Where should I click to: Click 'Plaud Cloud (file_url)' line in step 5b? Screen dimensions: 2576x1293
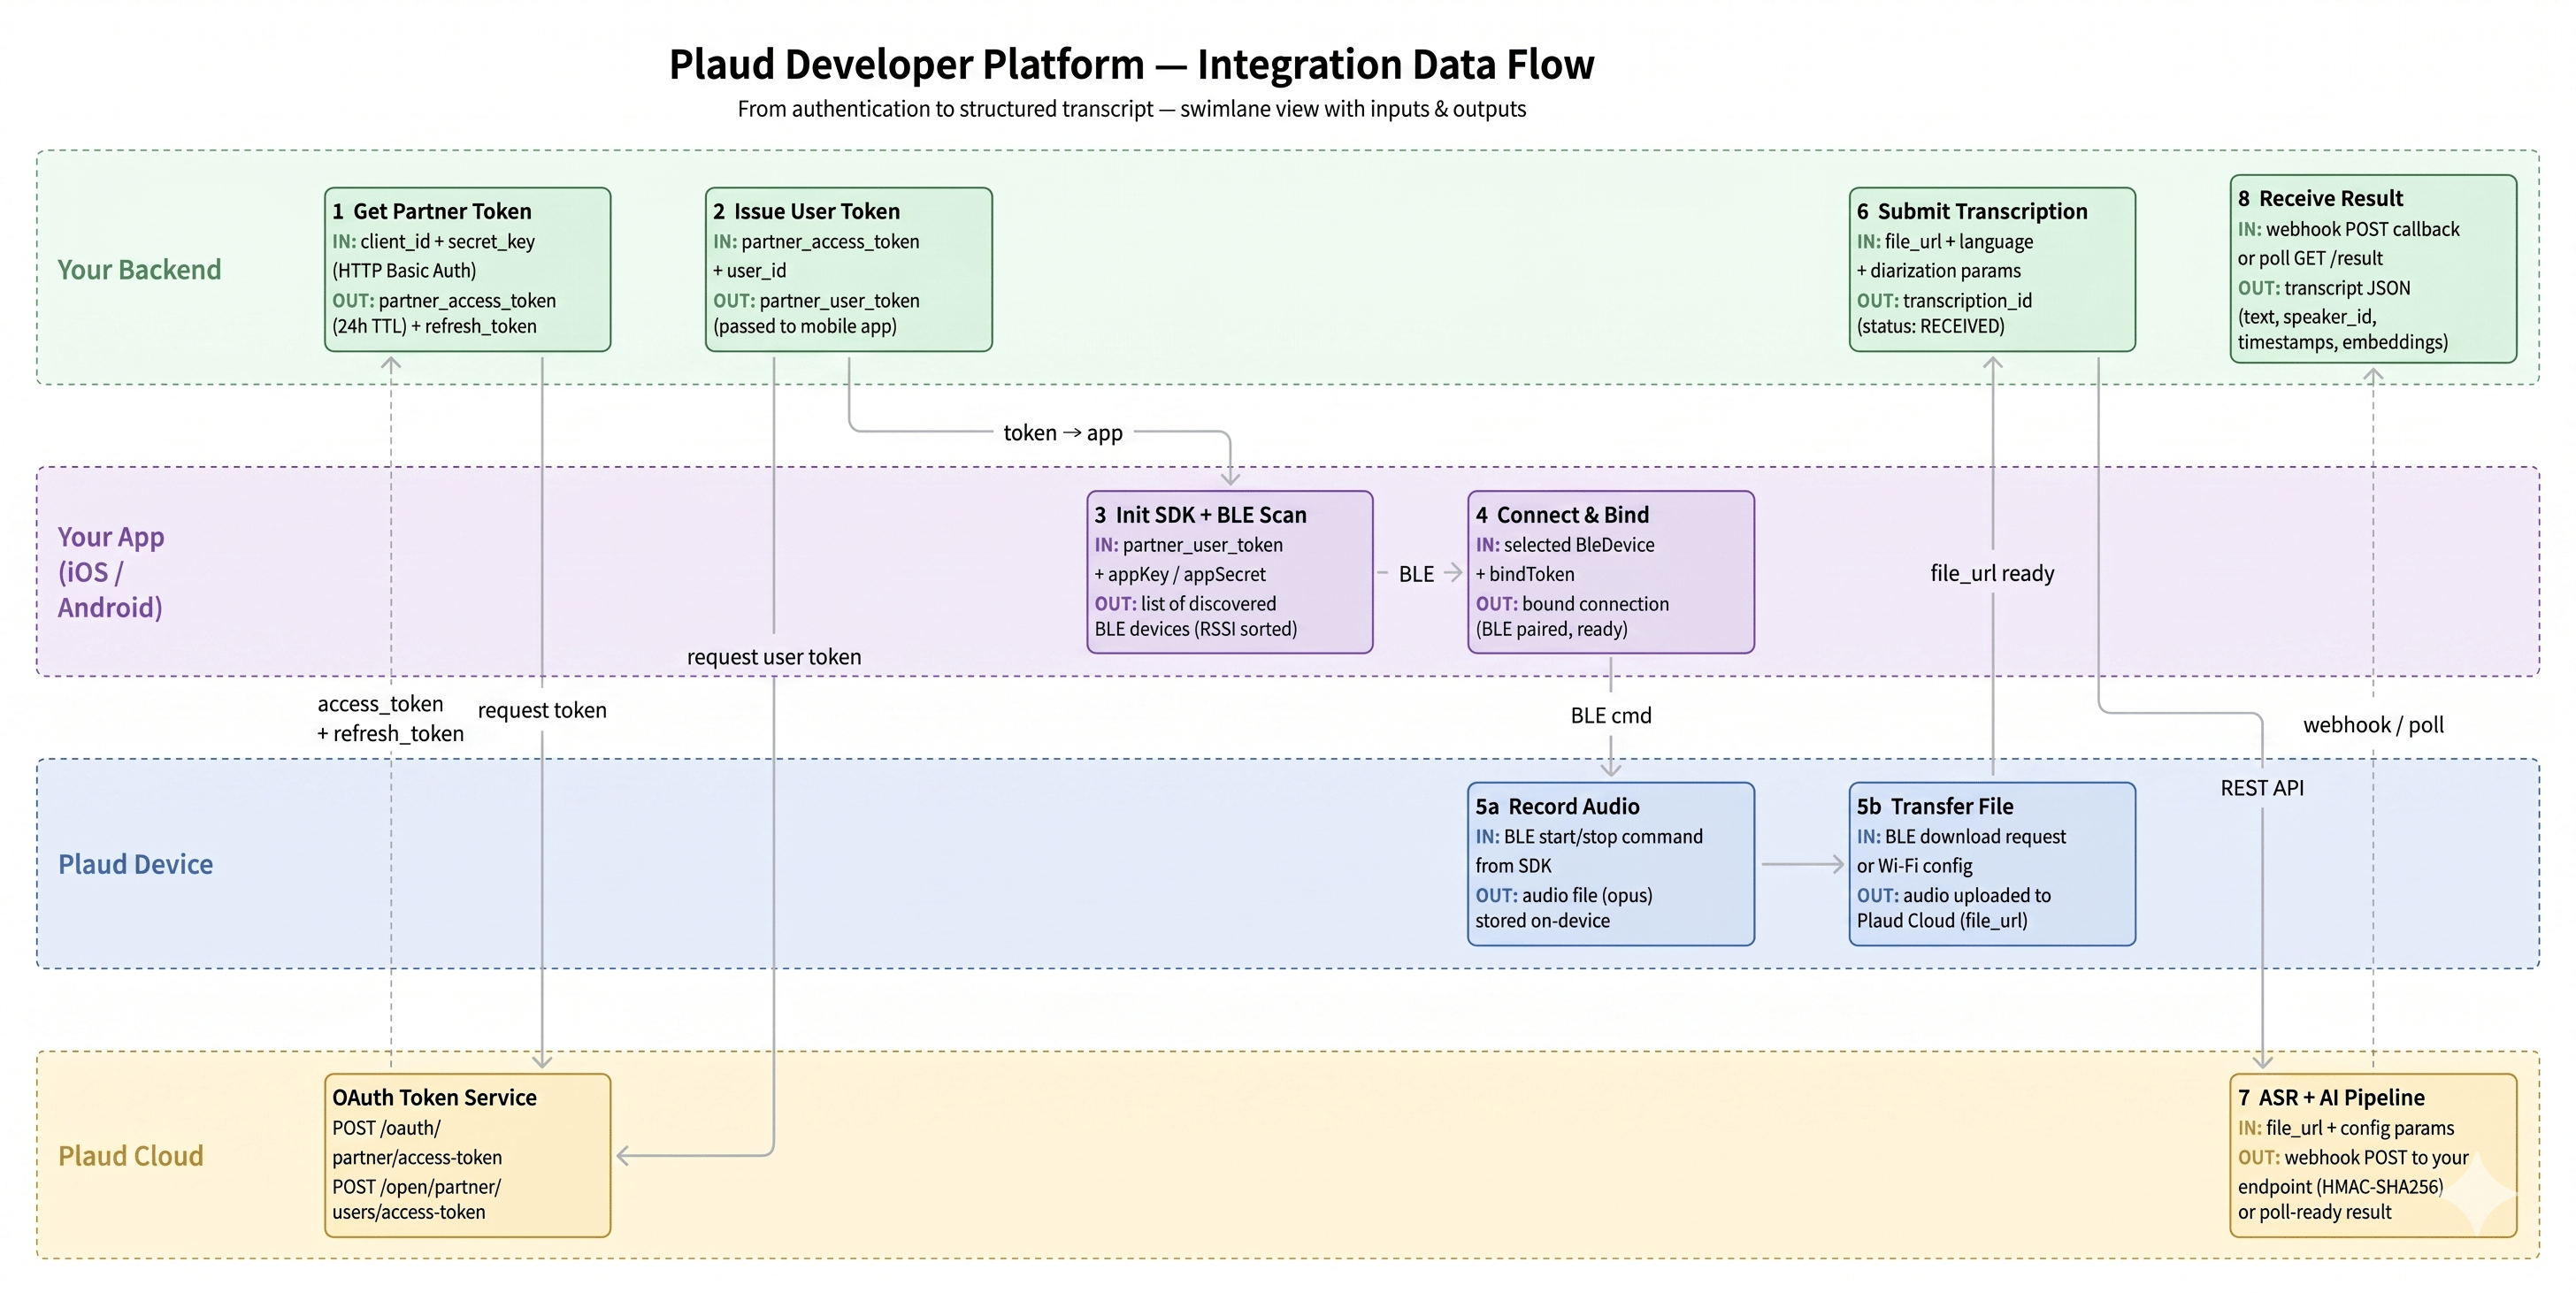(x=1942, y=921)
